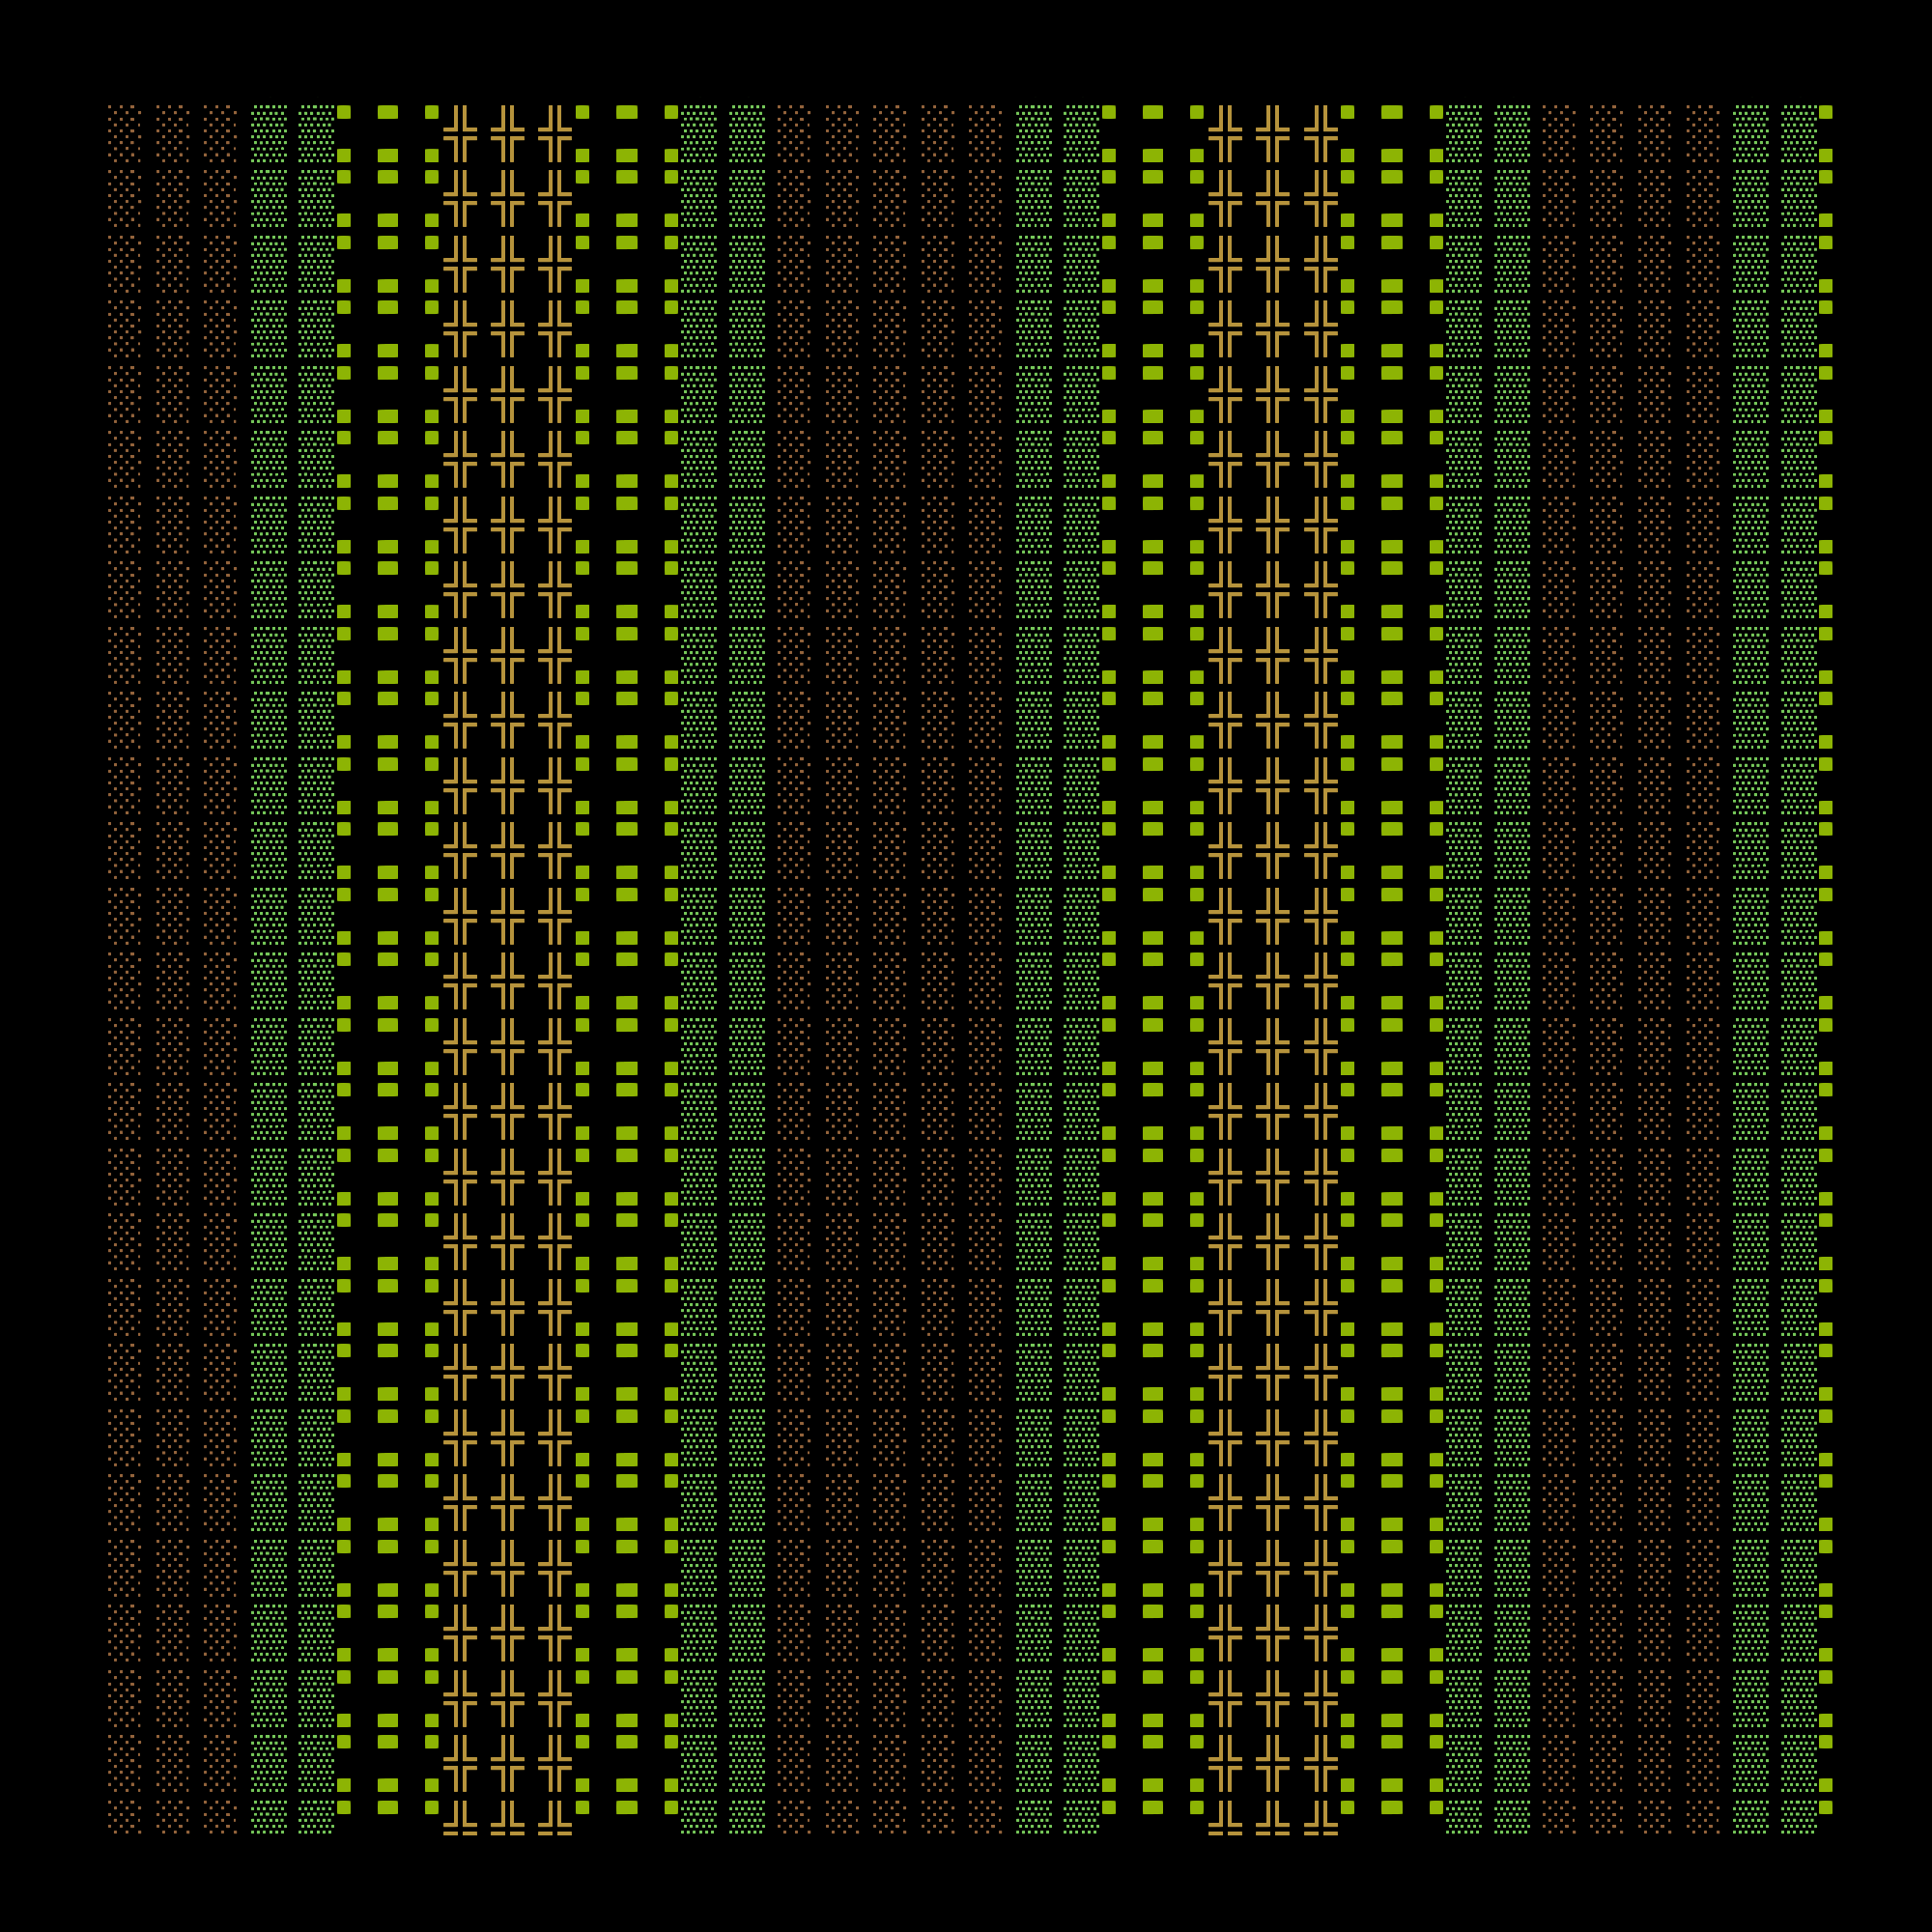Click the third gold double-cross glyph in top row
The image size is (1932, 1932).
[555, 133]
